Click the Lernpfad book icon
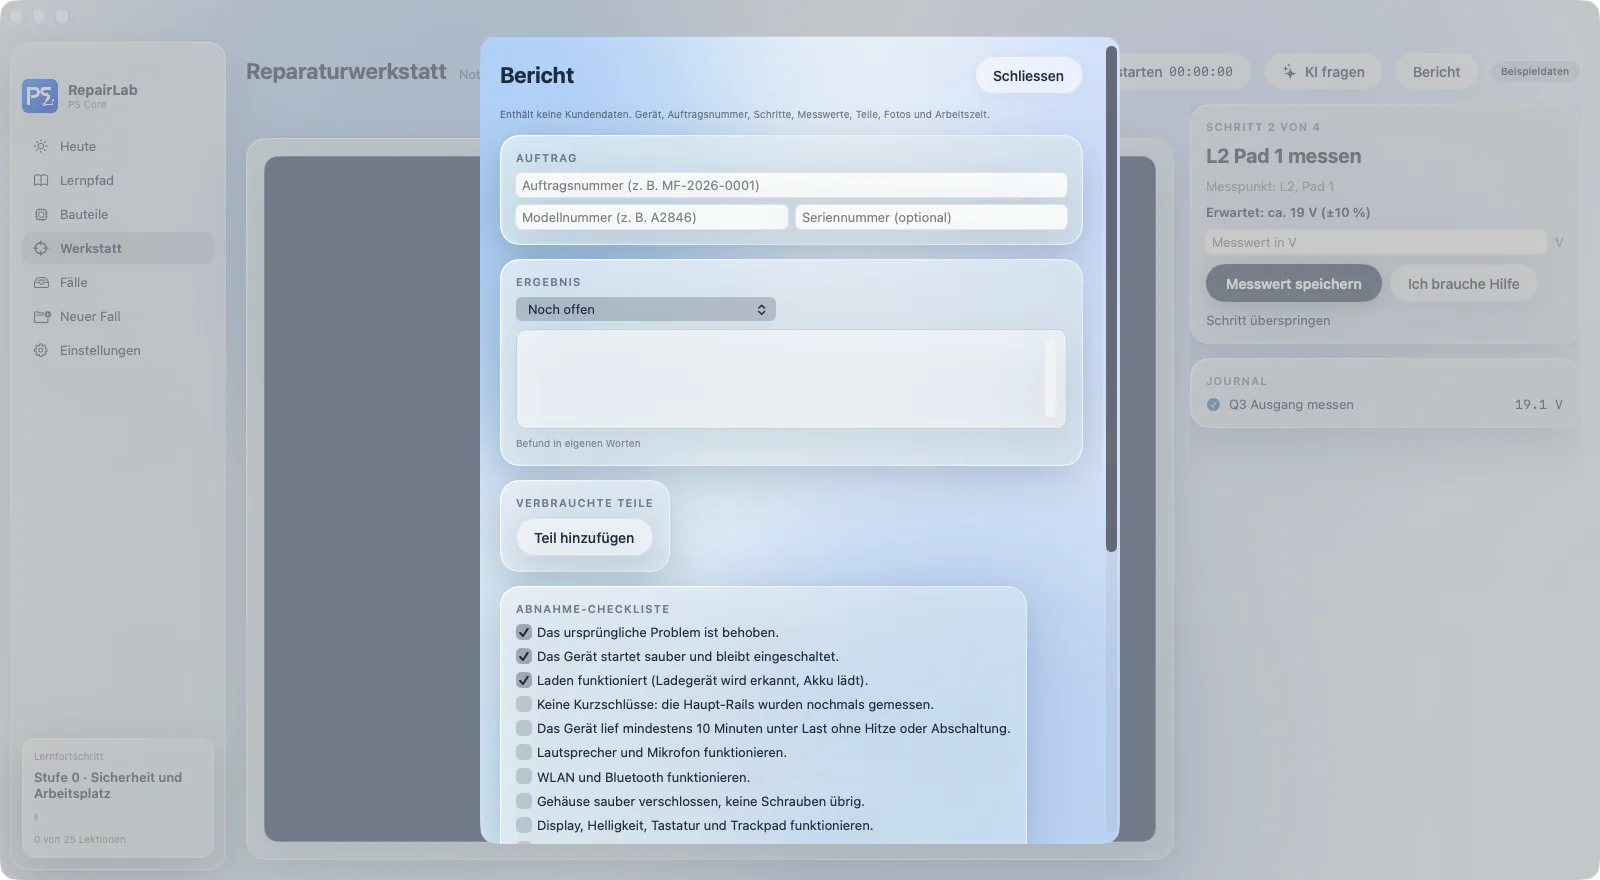The height and width of the screenshot is (880, 1600). click(41, 180)
